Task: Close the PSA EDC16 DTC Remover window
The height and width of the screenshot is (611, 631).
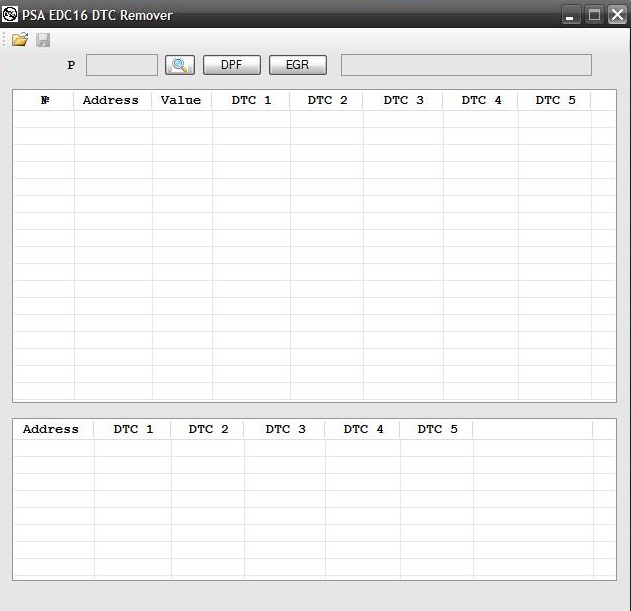Action: [x=616, y=14]
